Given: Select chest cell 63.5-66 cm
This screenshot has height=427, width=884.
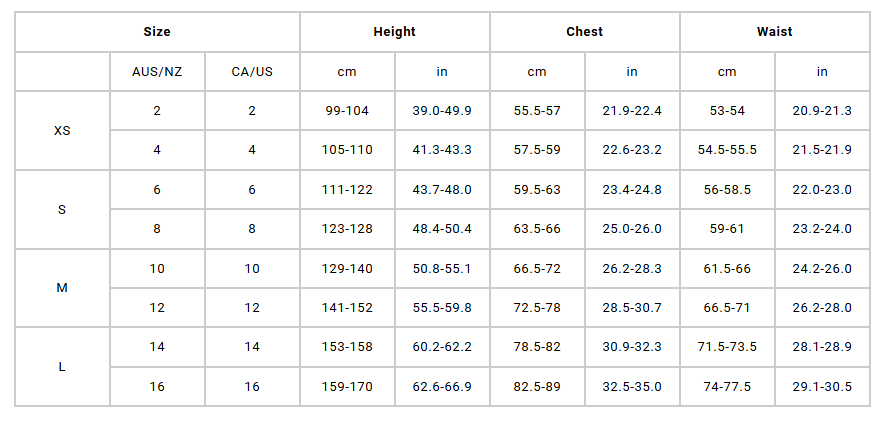Looking at the screenshot, I should click(x=537, y=229).
